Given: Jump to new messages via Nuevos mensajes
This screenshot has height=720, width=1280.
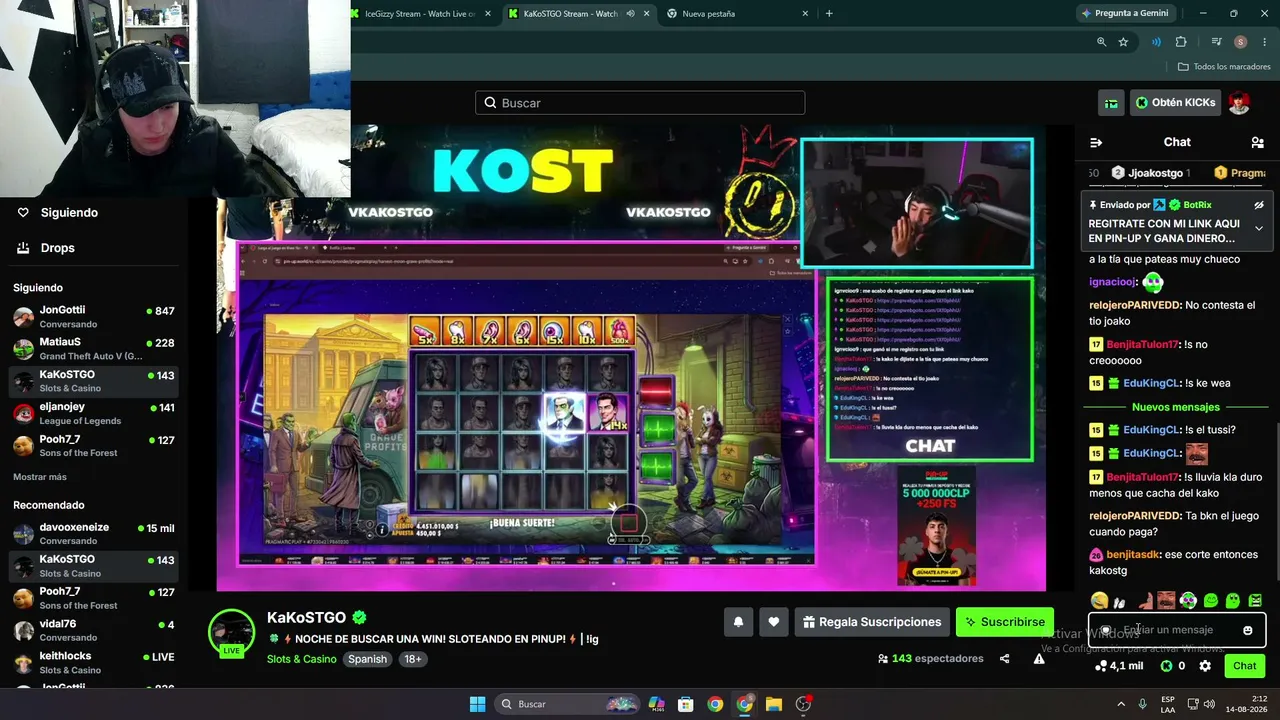Looking at the screenshot, I should pyautogui.click(x=1176, y=407).
